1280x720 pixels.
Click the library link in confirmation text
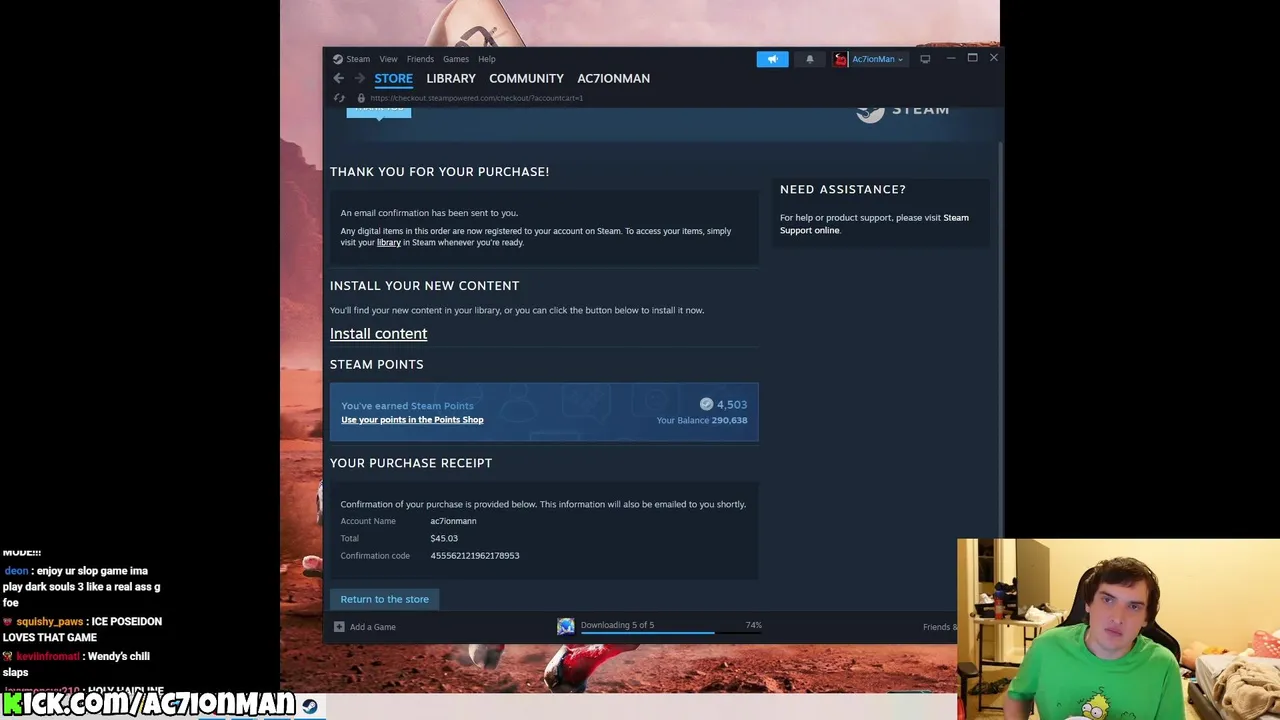click(x=389, y=242)
